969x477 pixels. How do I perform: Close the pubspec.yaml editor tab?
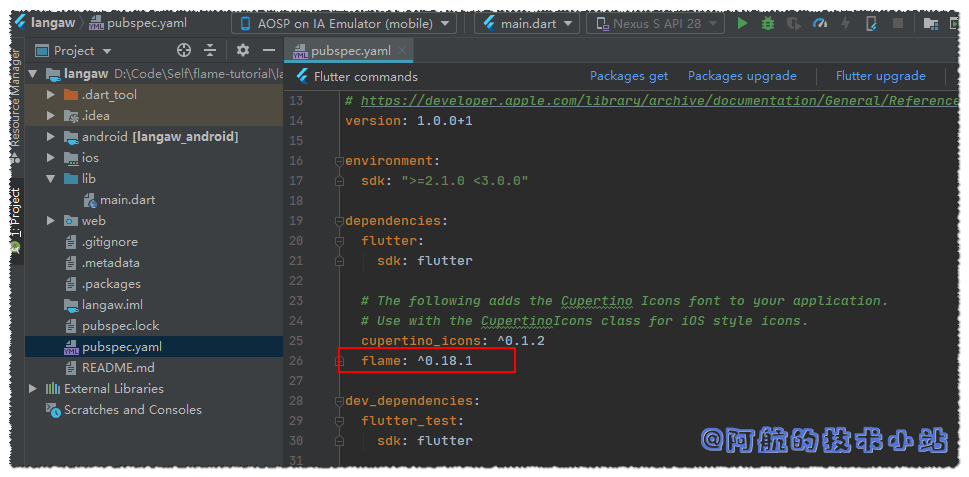[x=402, y=50]
